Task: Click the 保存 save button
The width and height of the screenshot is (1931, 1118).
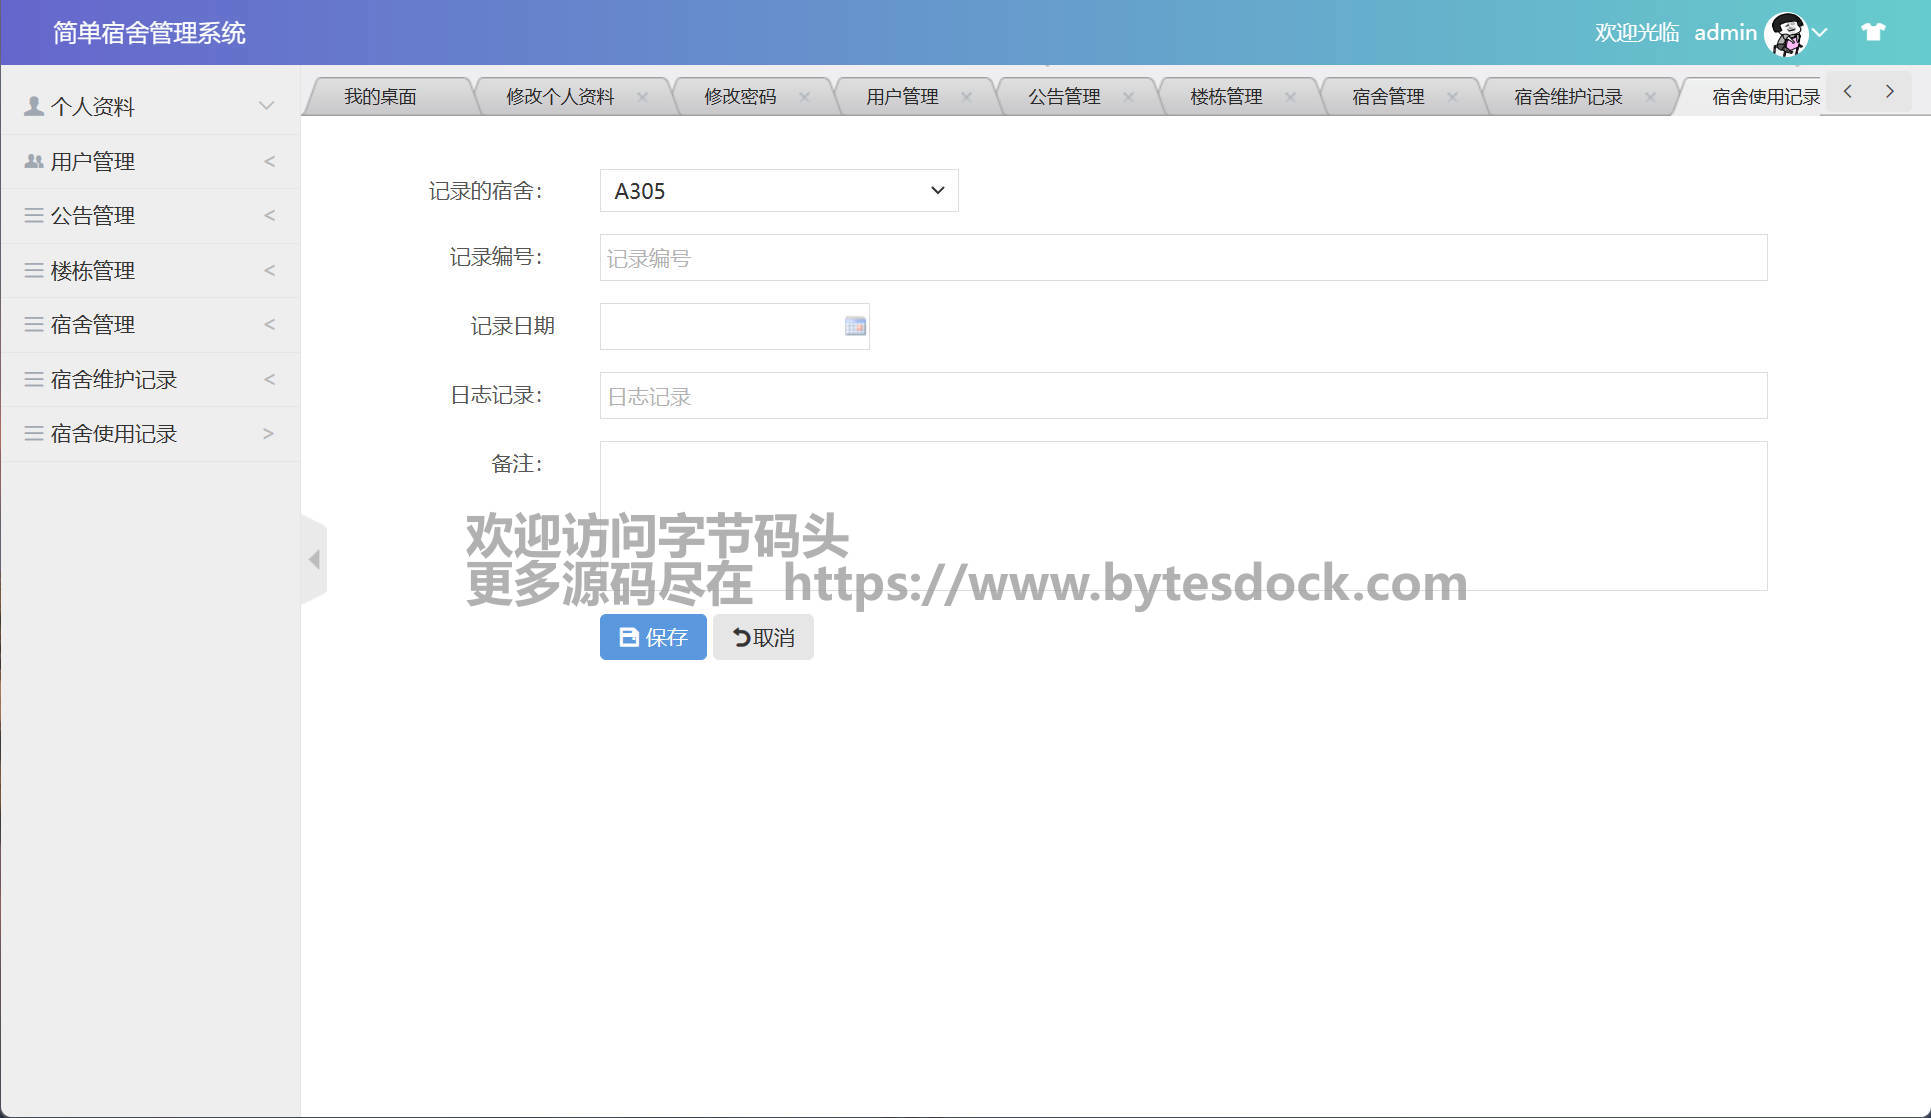Action: [653, 637]
